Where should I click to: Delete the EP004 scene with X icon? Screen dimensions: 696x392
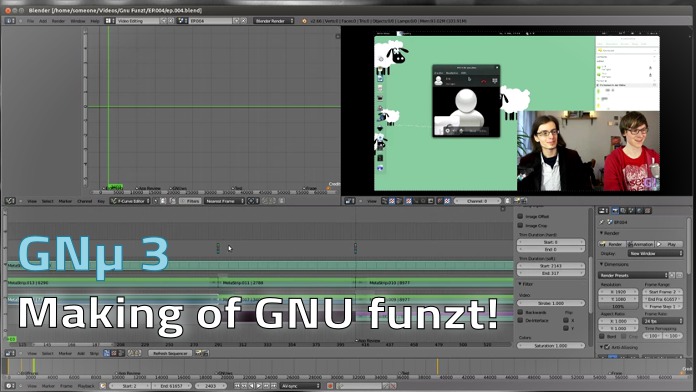[244, 21]
